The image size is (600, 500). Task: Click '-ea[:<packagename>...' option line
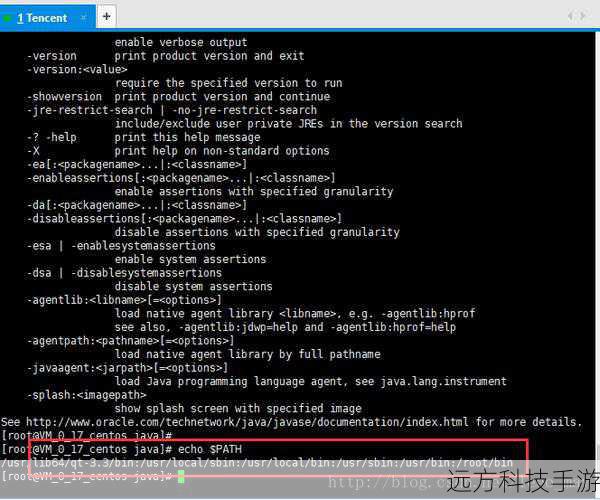click(x=137, y=164)
